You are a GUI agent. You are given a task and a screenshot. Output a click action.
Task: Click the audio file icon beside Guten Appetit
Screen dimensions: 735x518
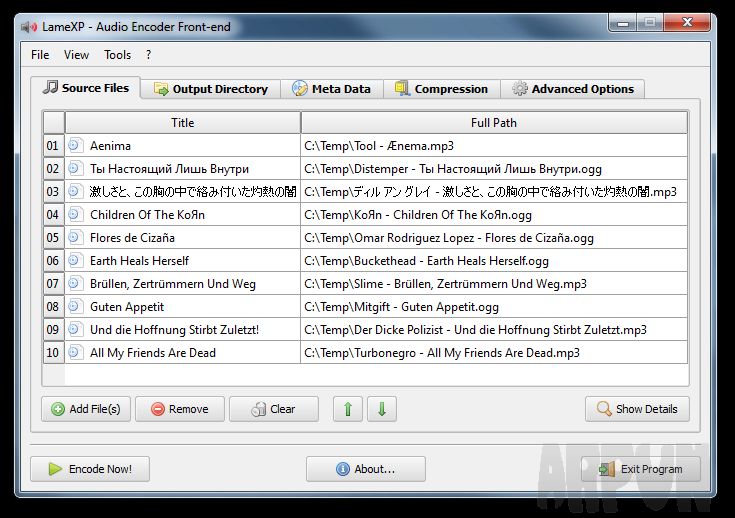click(x=75, y=307)
